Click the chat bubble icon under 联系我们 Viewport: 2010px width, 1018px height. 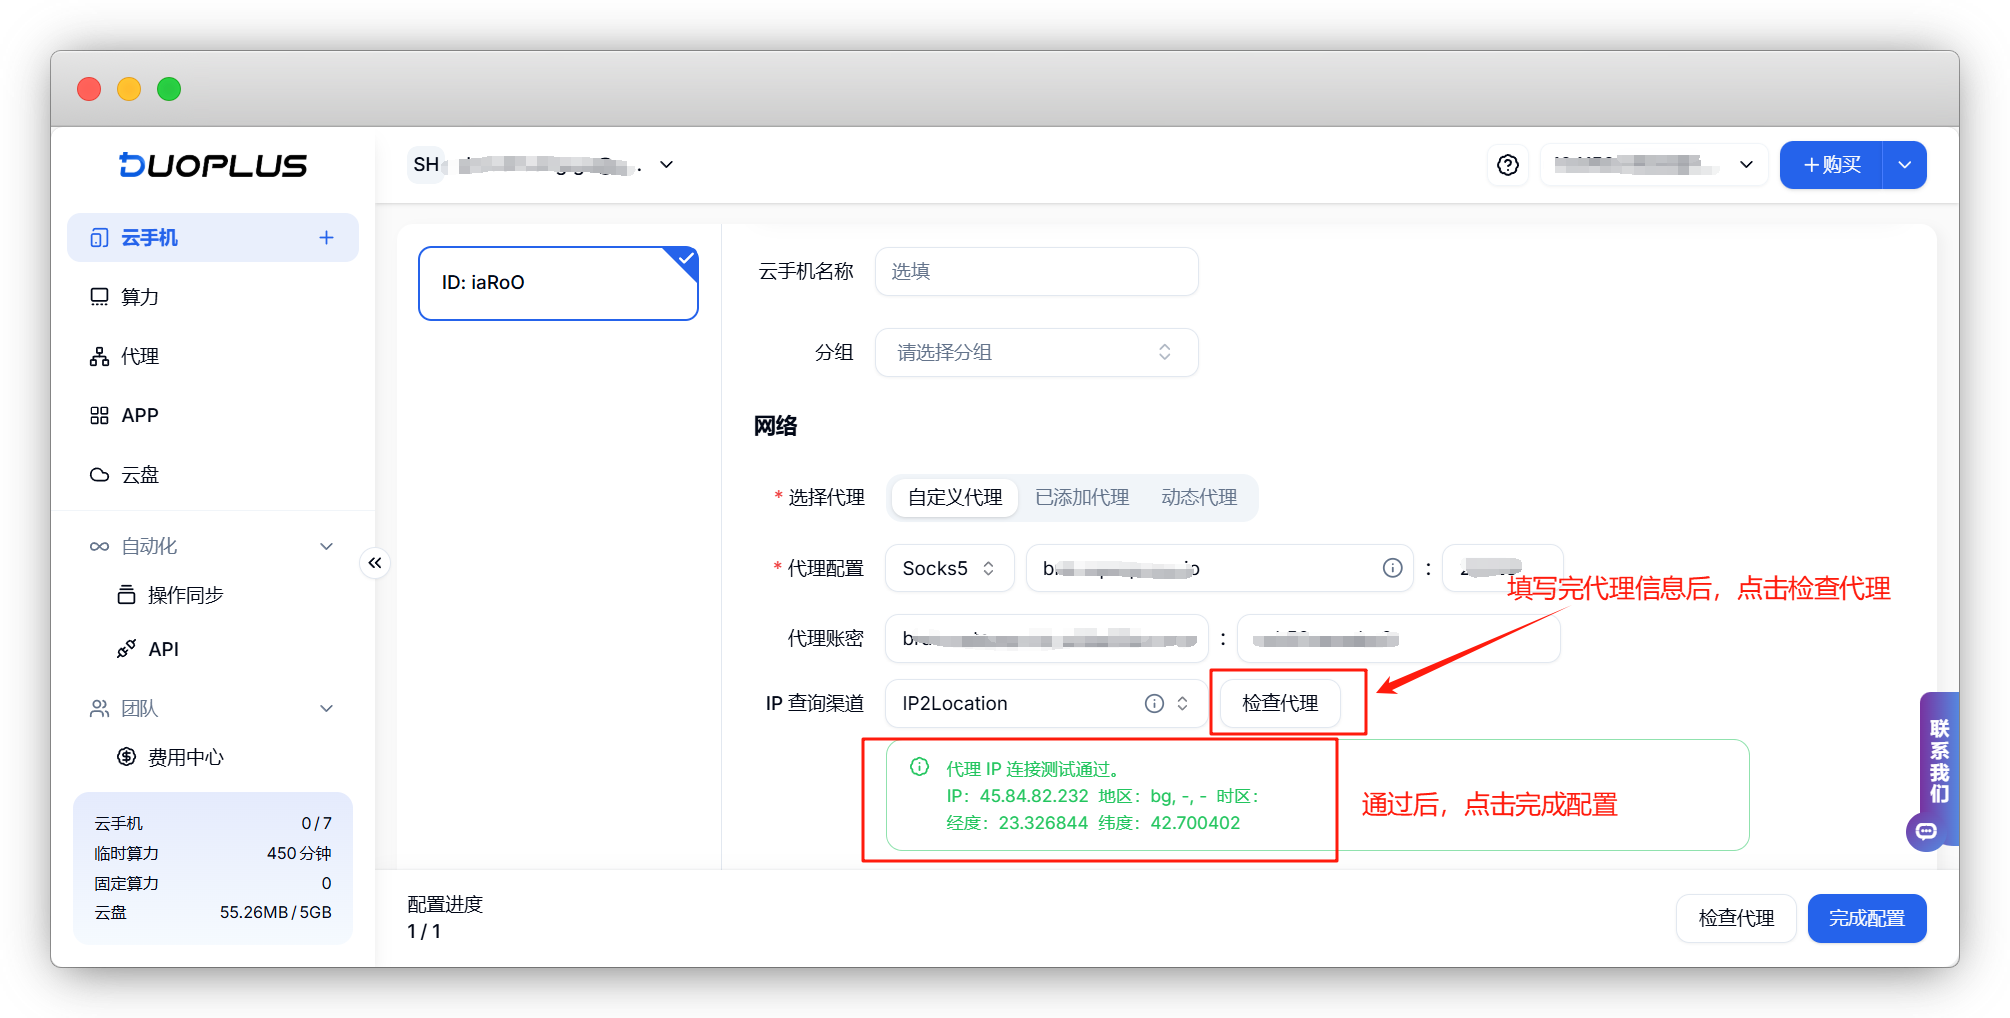tap(1926, 831)
